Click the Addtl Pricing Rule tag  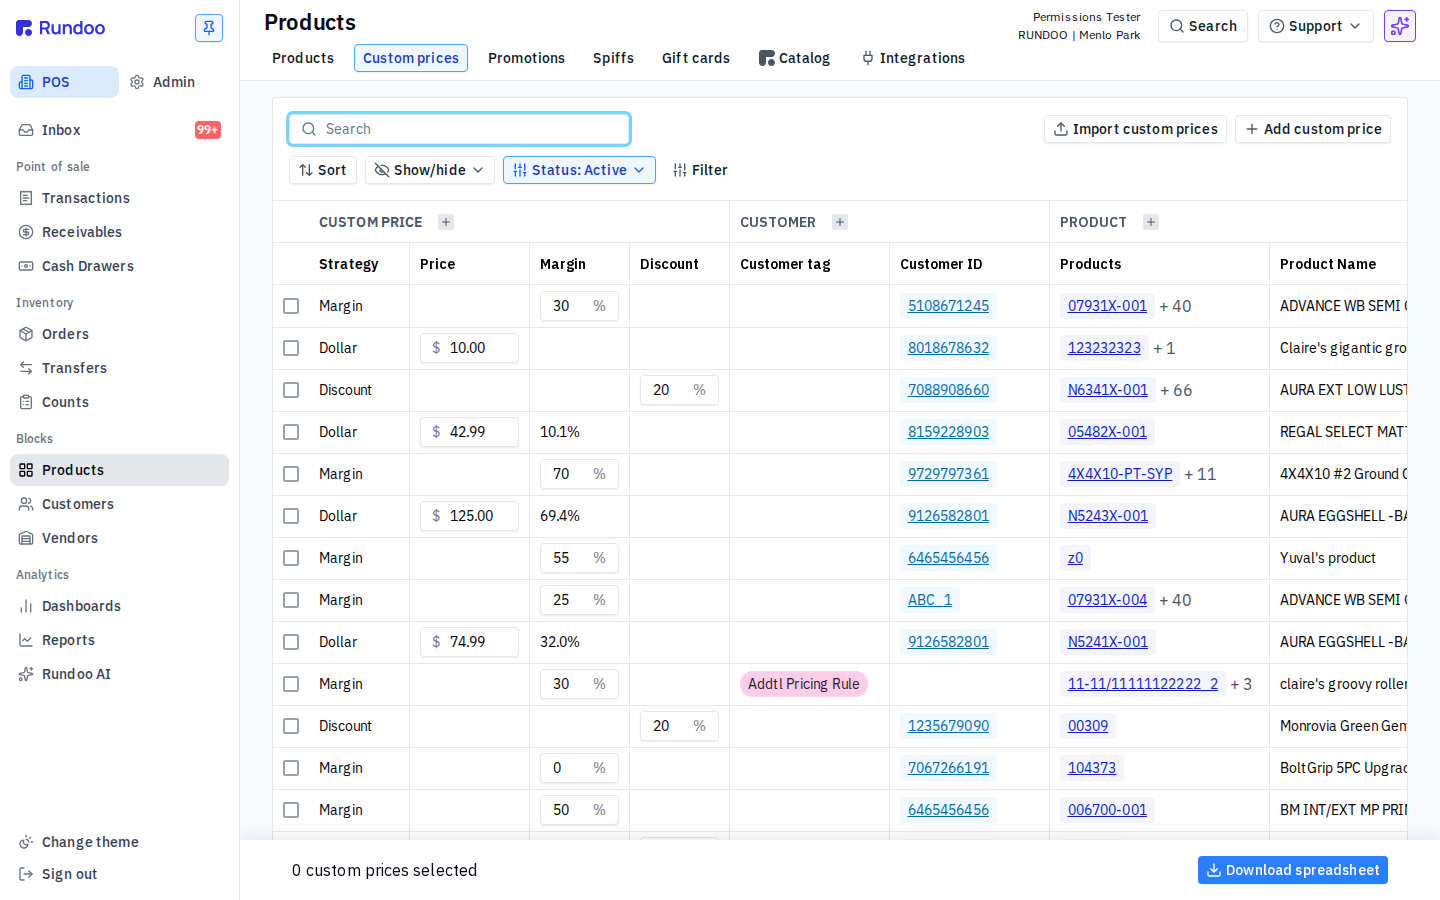click(804, 684)
